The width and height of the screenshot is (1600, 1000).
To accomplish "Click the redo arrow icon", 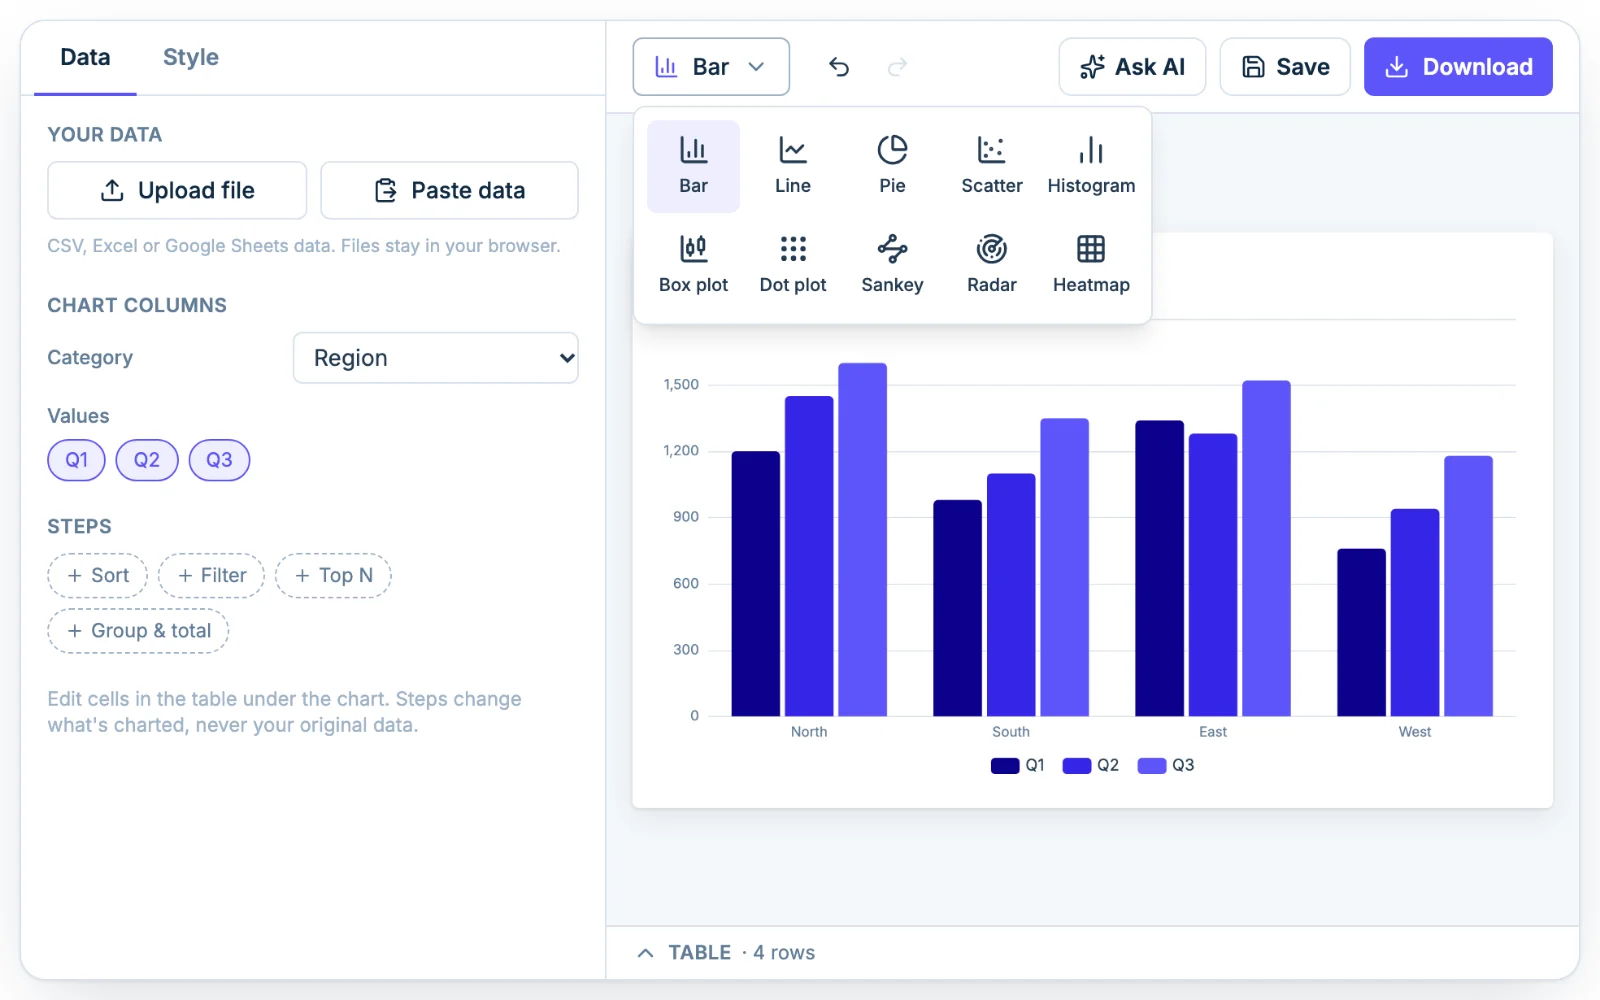I will point(898,67).
